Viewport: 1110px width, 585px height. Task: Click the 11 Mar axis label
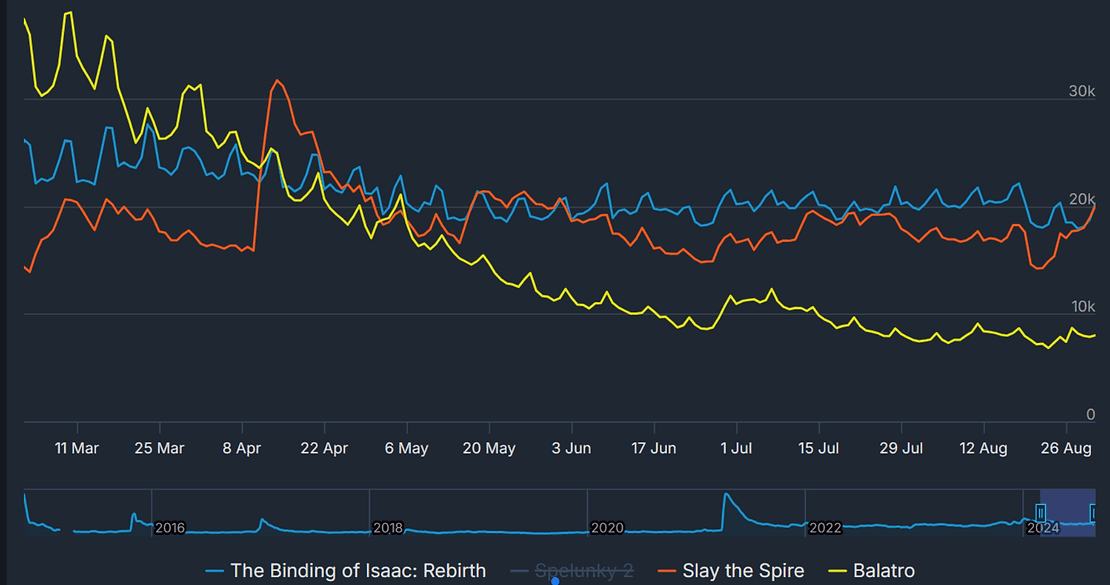pos(76,448)
